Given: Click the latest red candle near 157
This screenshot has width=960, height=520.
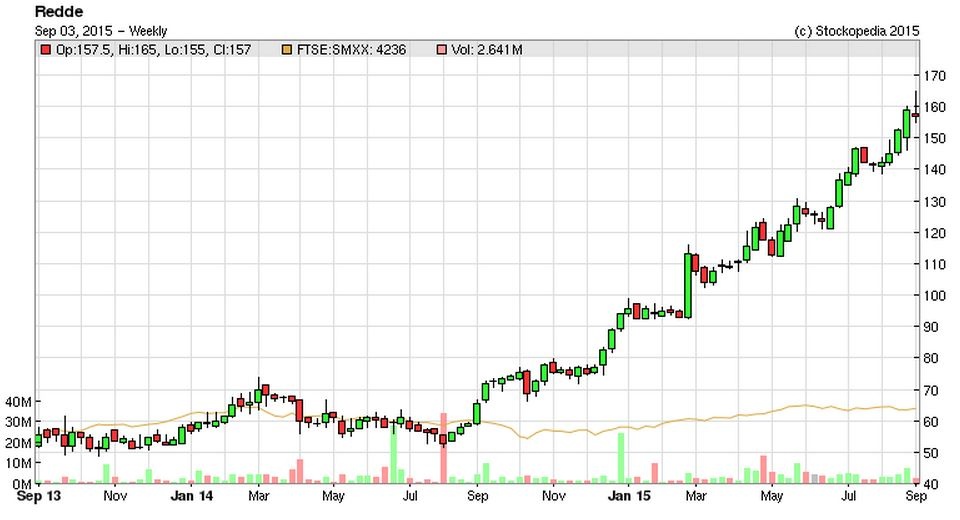Looking at the screenshot, I should click(x=916, y=115).
